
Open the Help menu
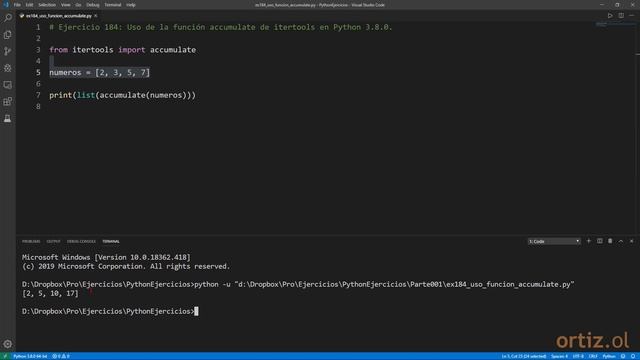[x=131, y=5]
